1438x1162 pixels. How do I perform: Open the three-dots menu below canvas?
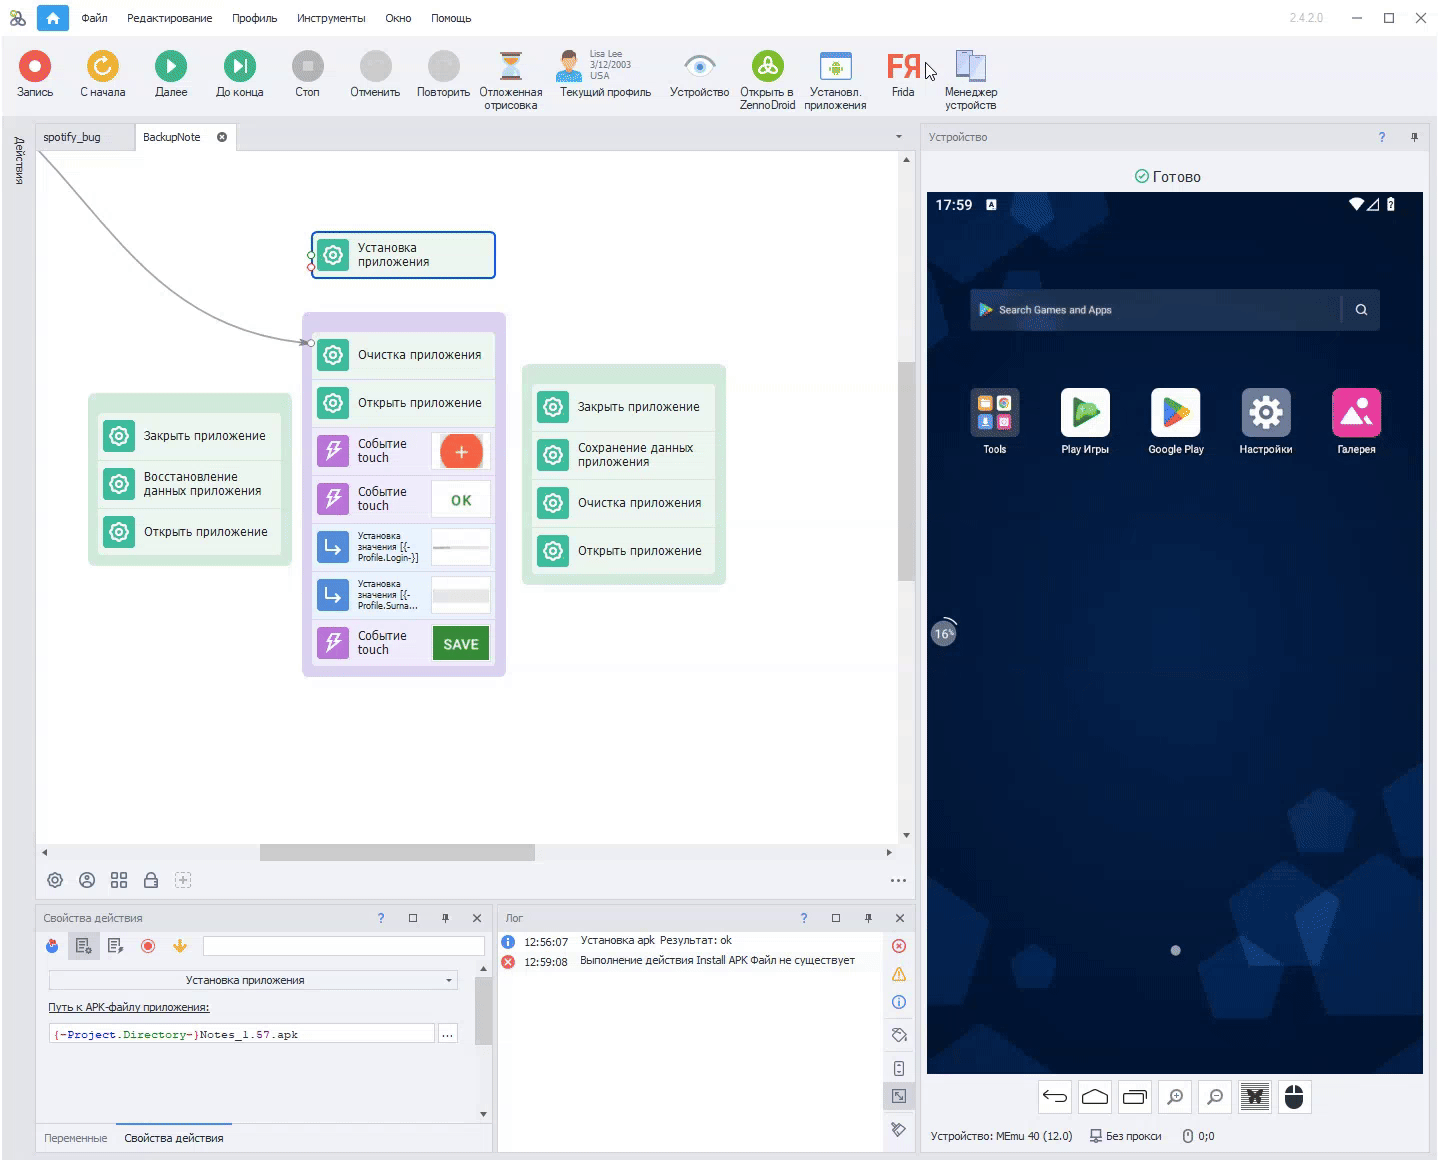(898, 881)
